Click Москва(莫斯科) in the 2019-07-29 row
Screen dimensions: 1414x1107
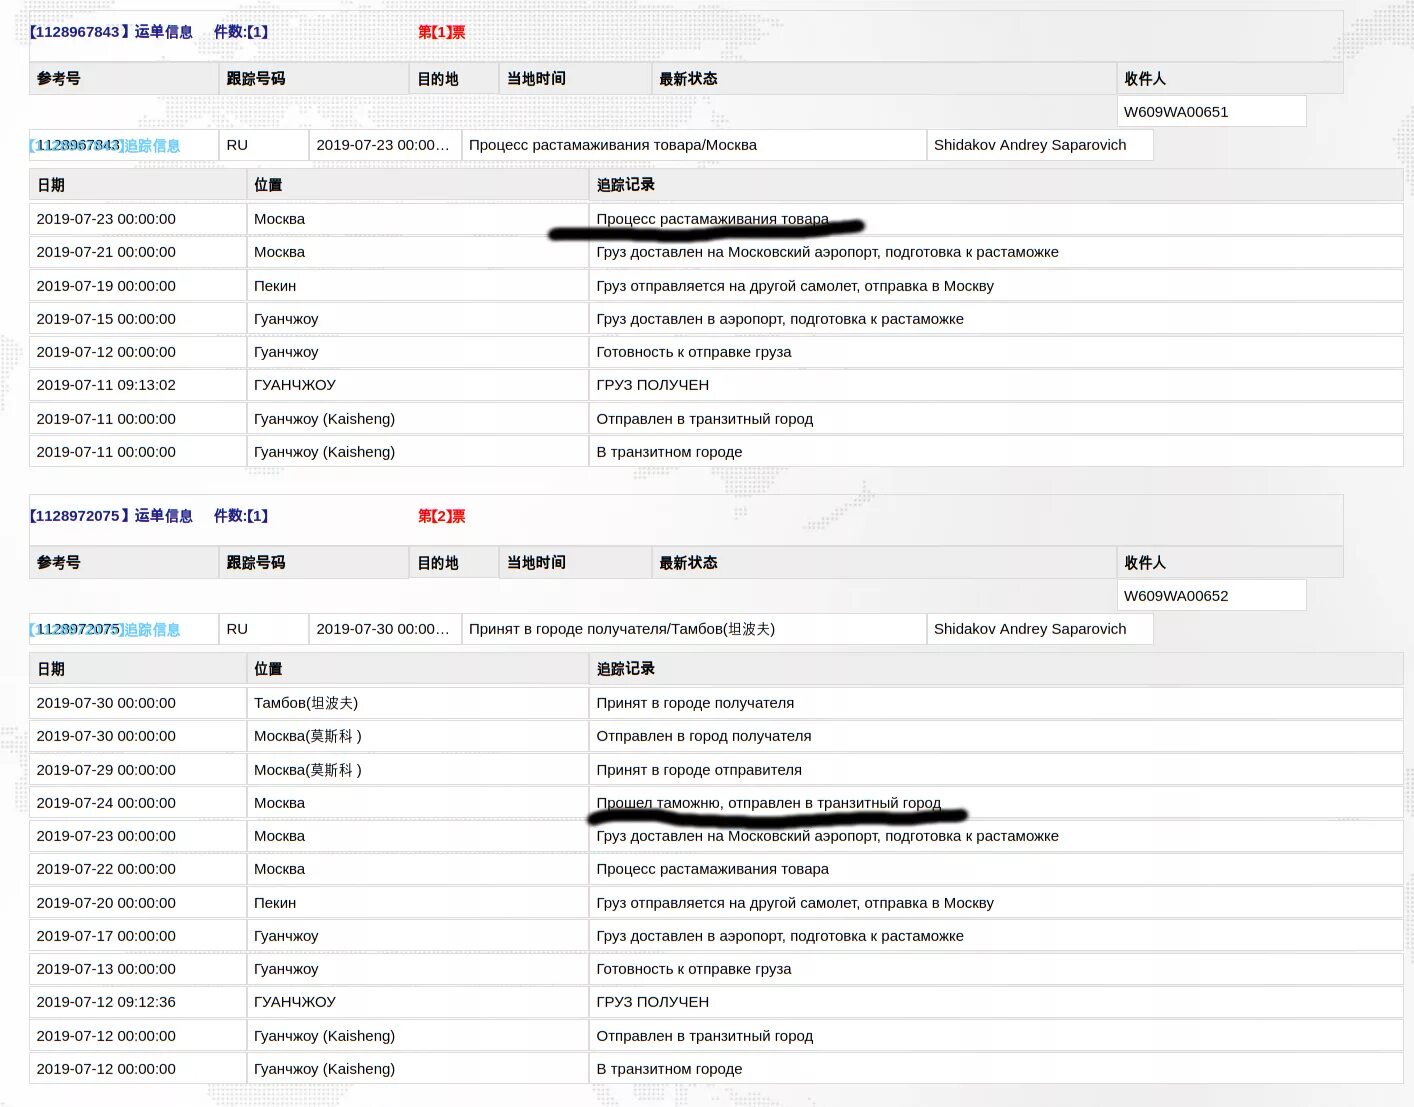(418, 770)
